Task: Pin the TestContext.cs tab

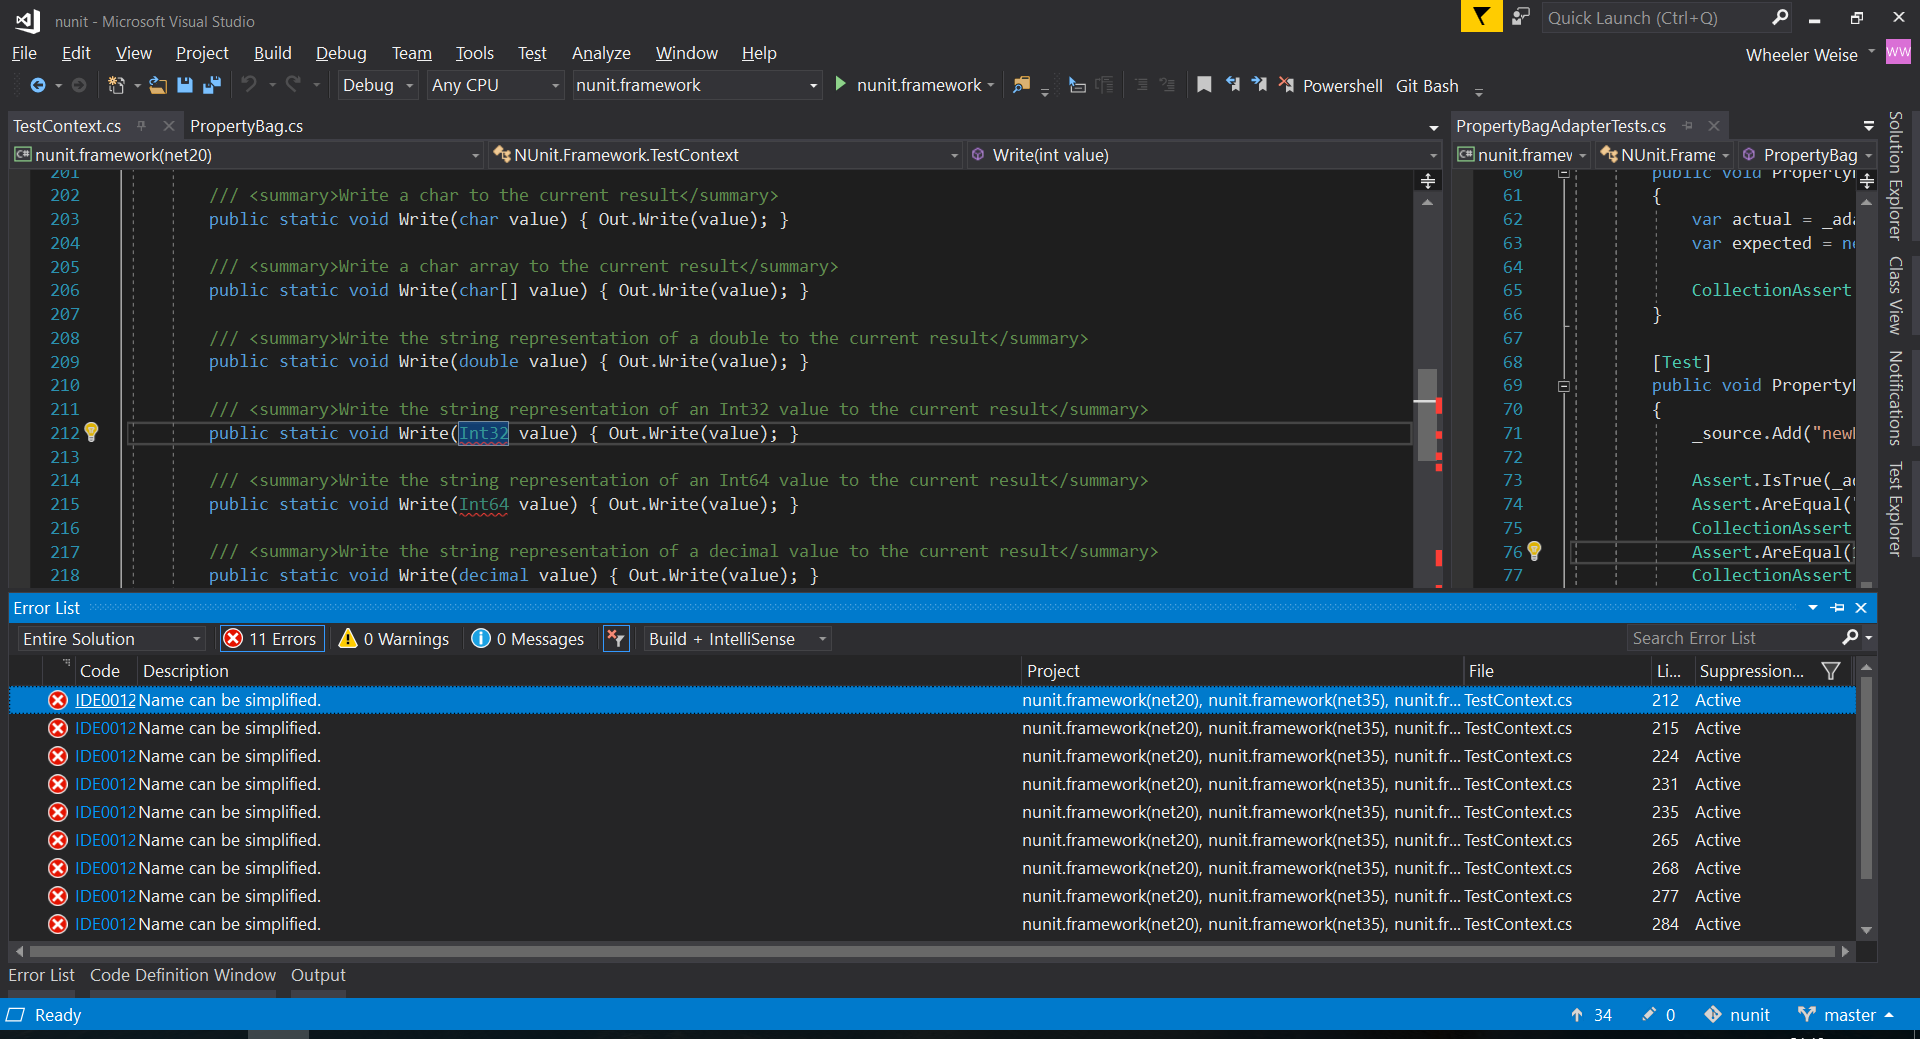Action: [x=142, y=126]
